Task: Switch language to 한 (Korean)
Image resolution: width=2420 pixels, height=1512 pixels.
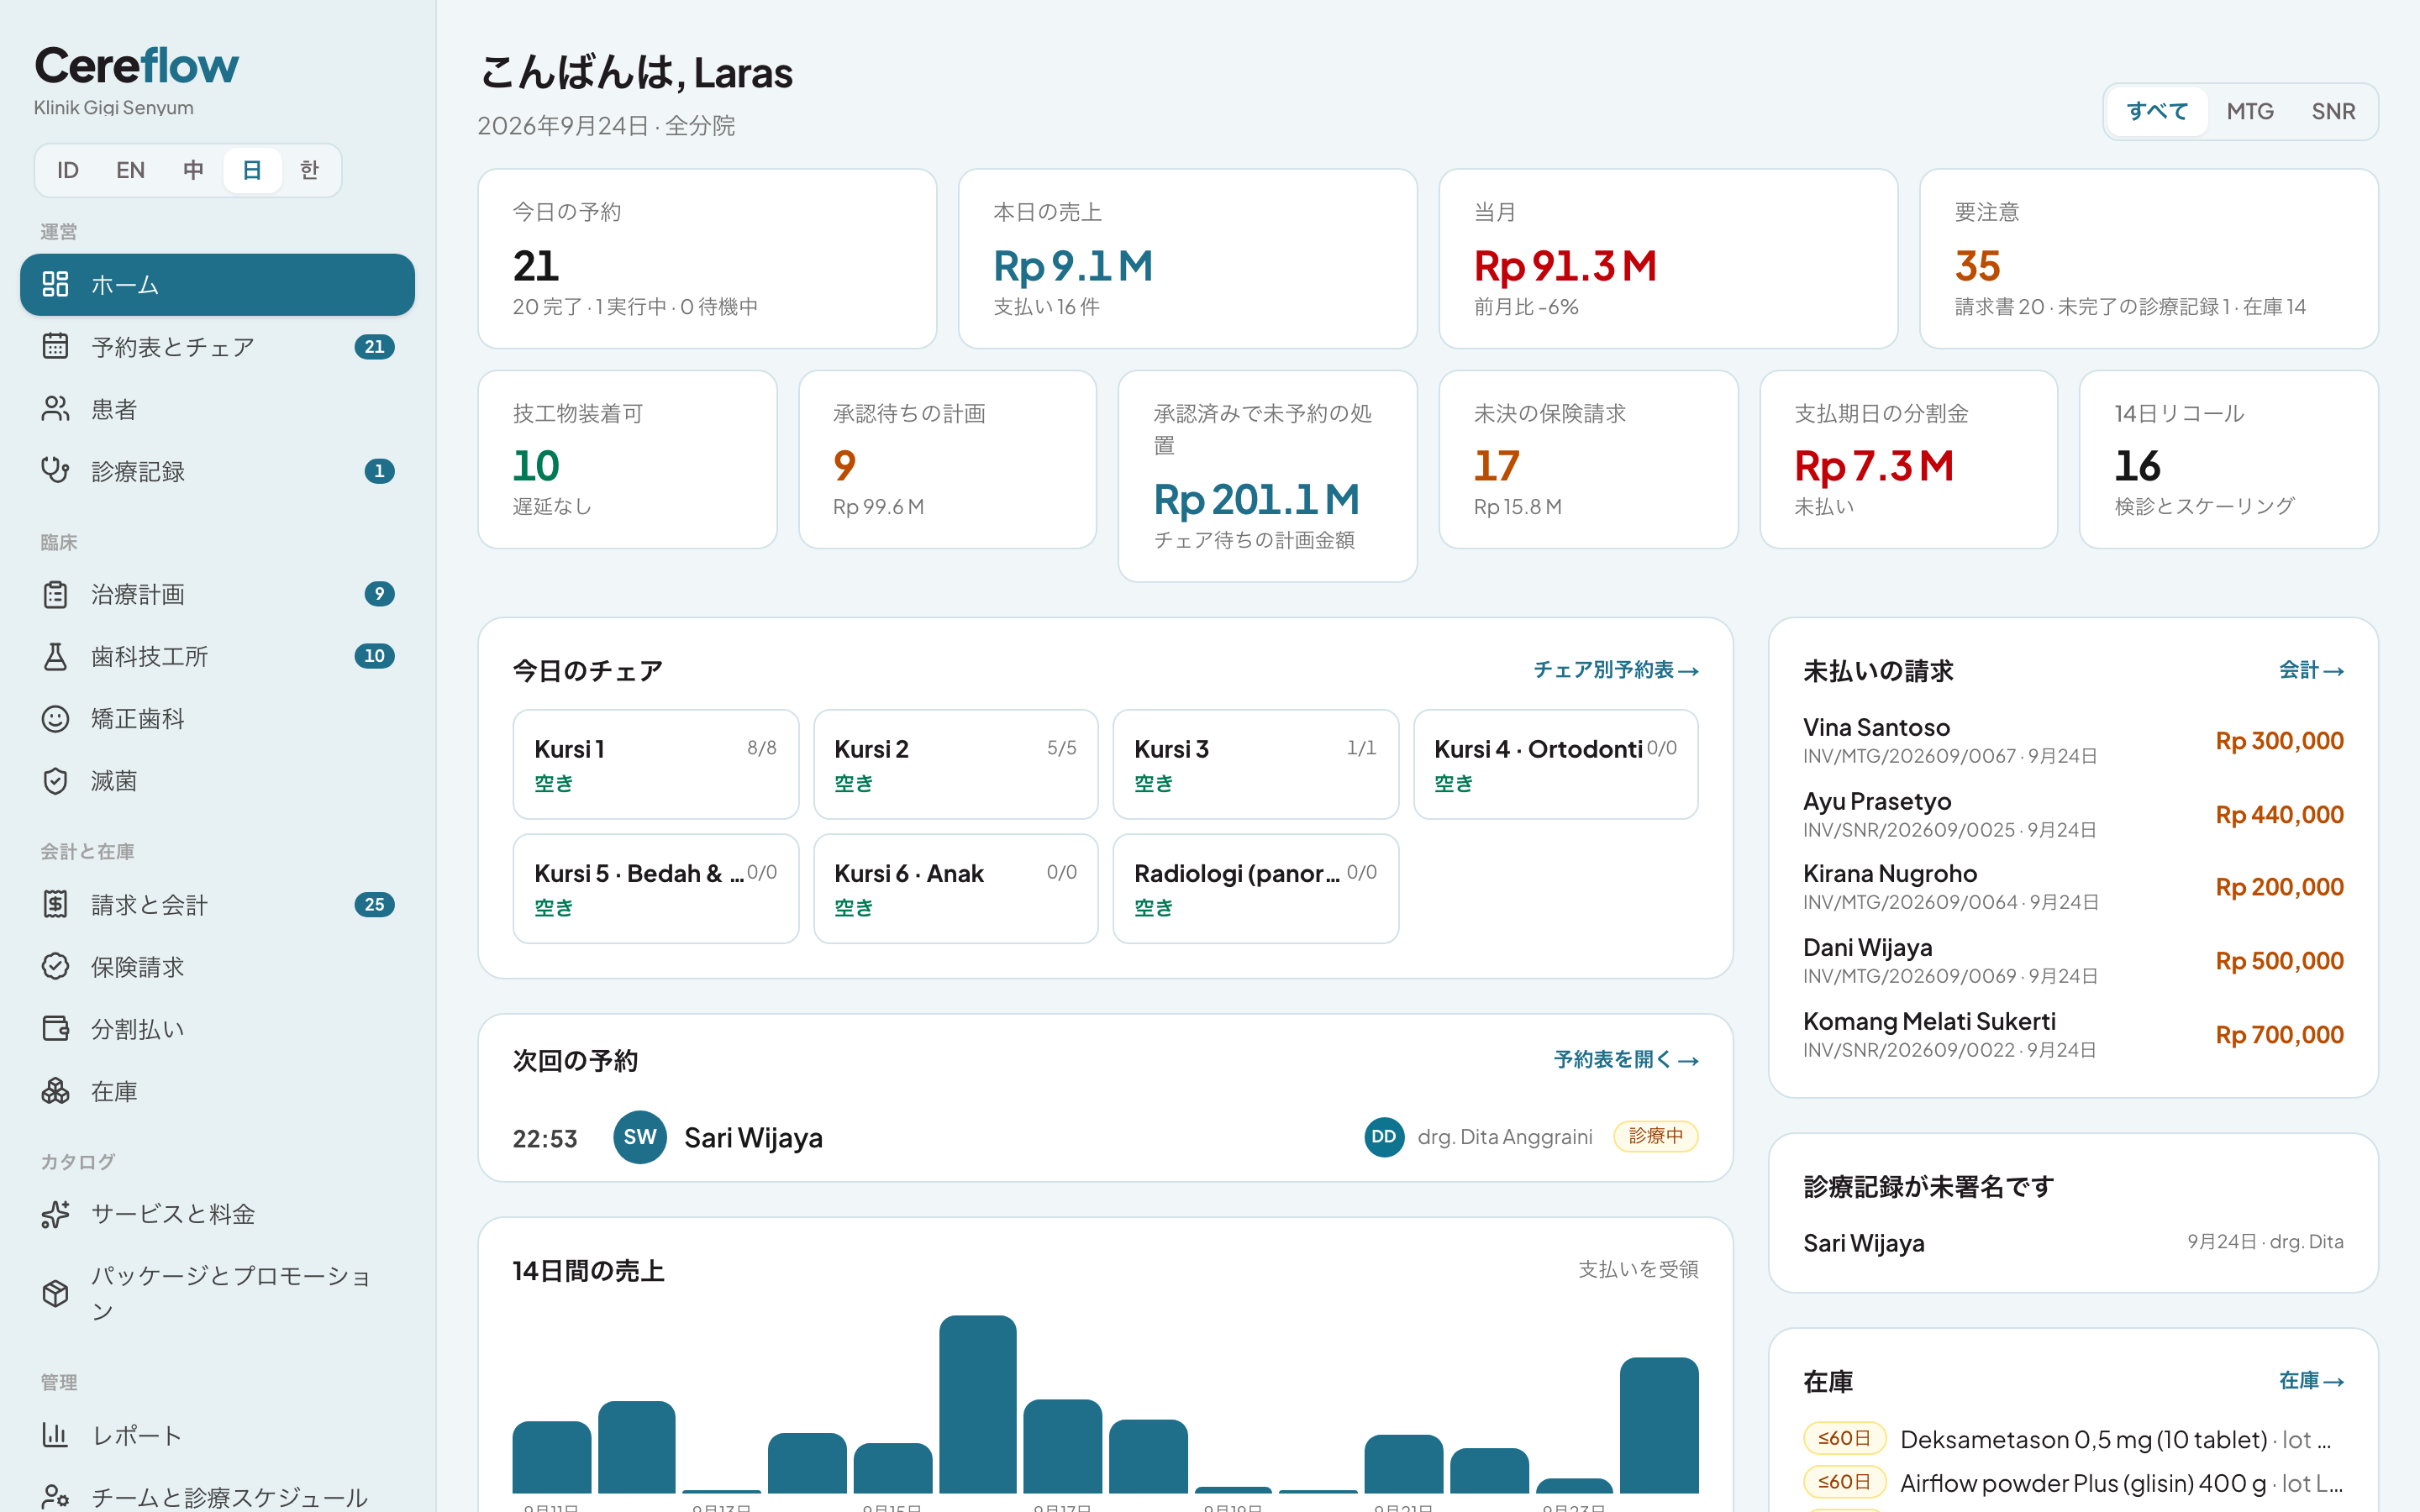Action: (310, 170)
